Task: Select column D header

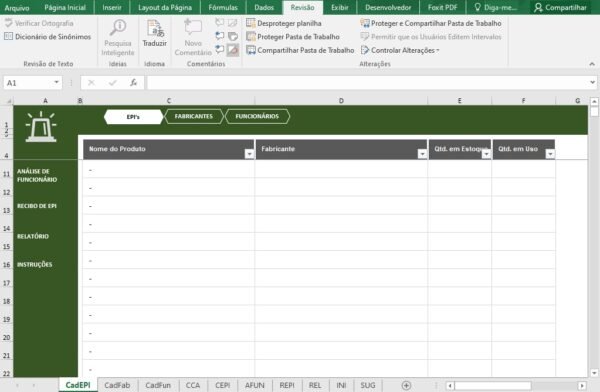Action: click(341, 101)
